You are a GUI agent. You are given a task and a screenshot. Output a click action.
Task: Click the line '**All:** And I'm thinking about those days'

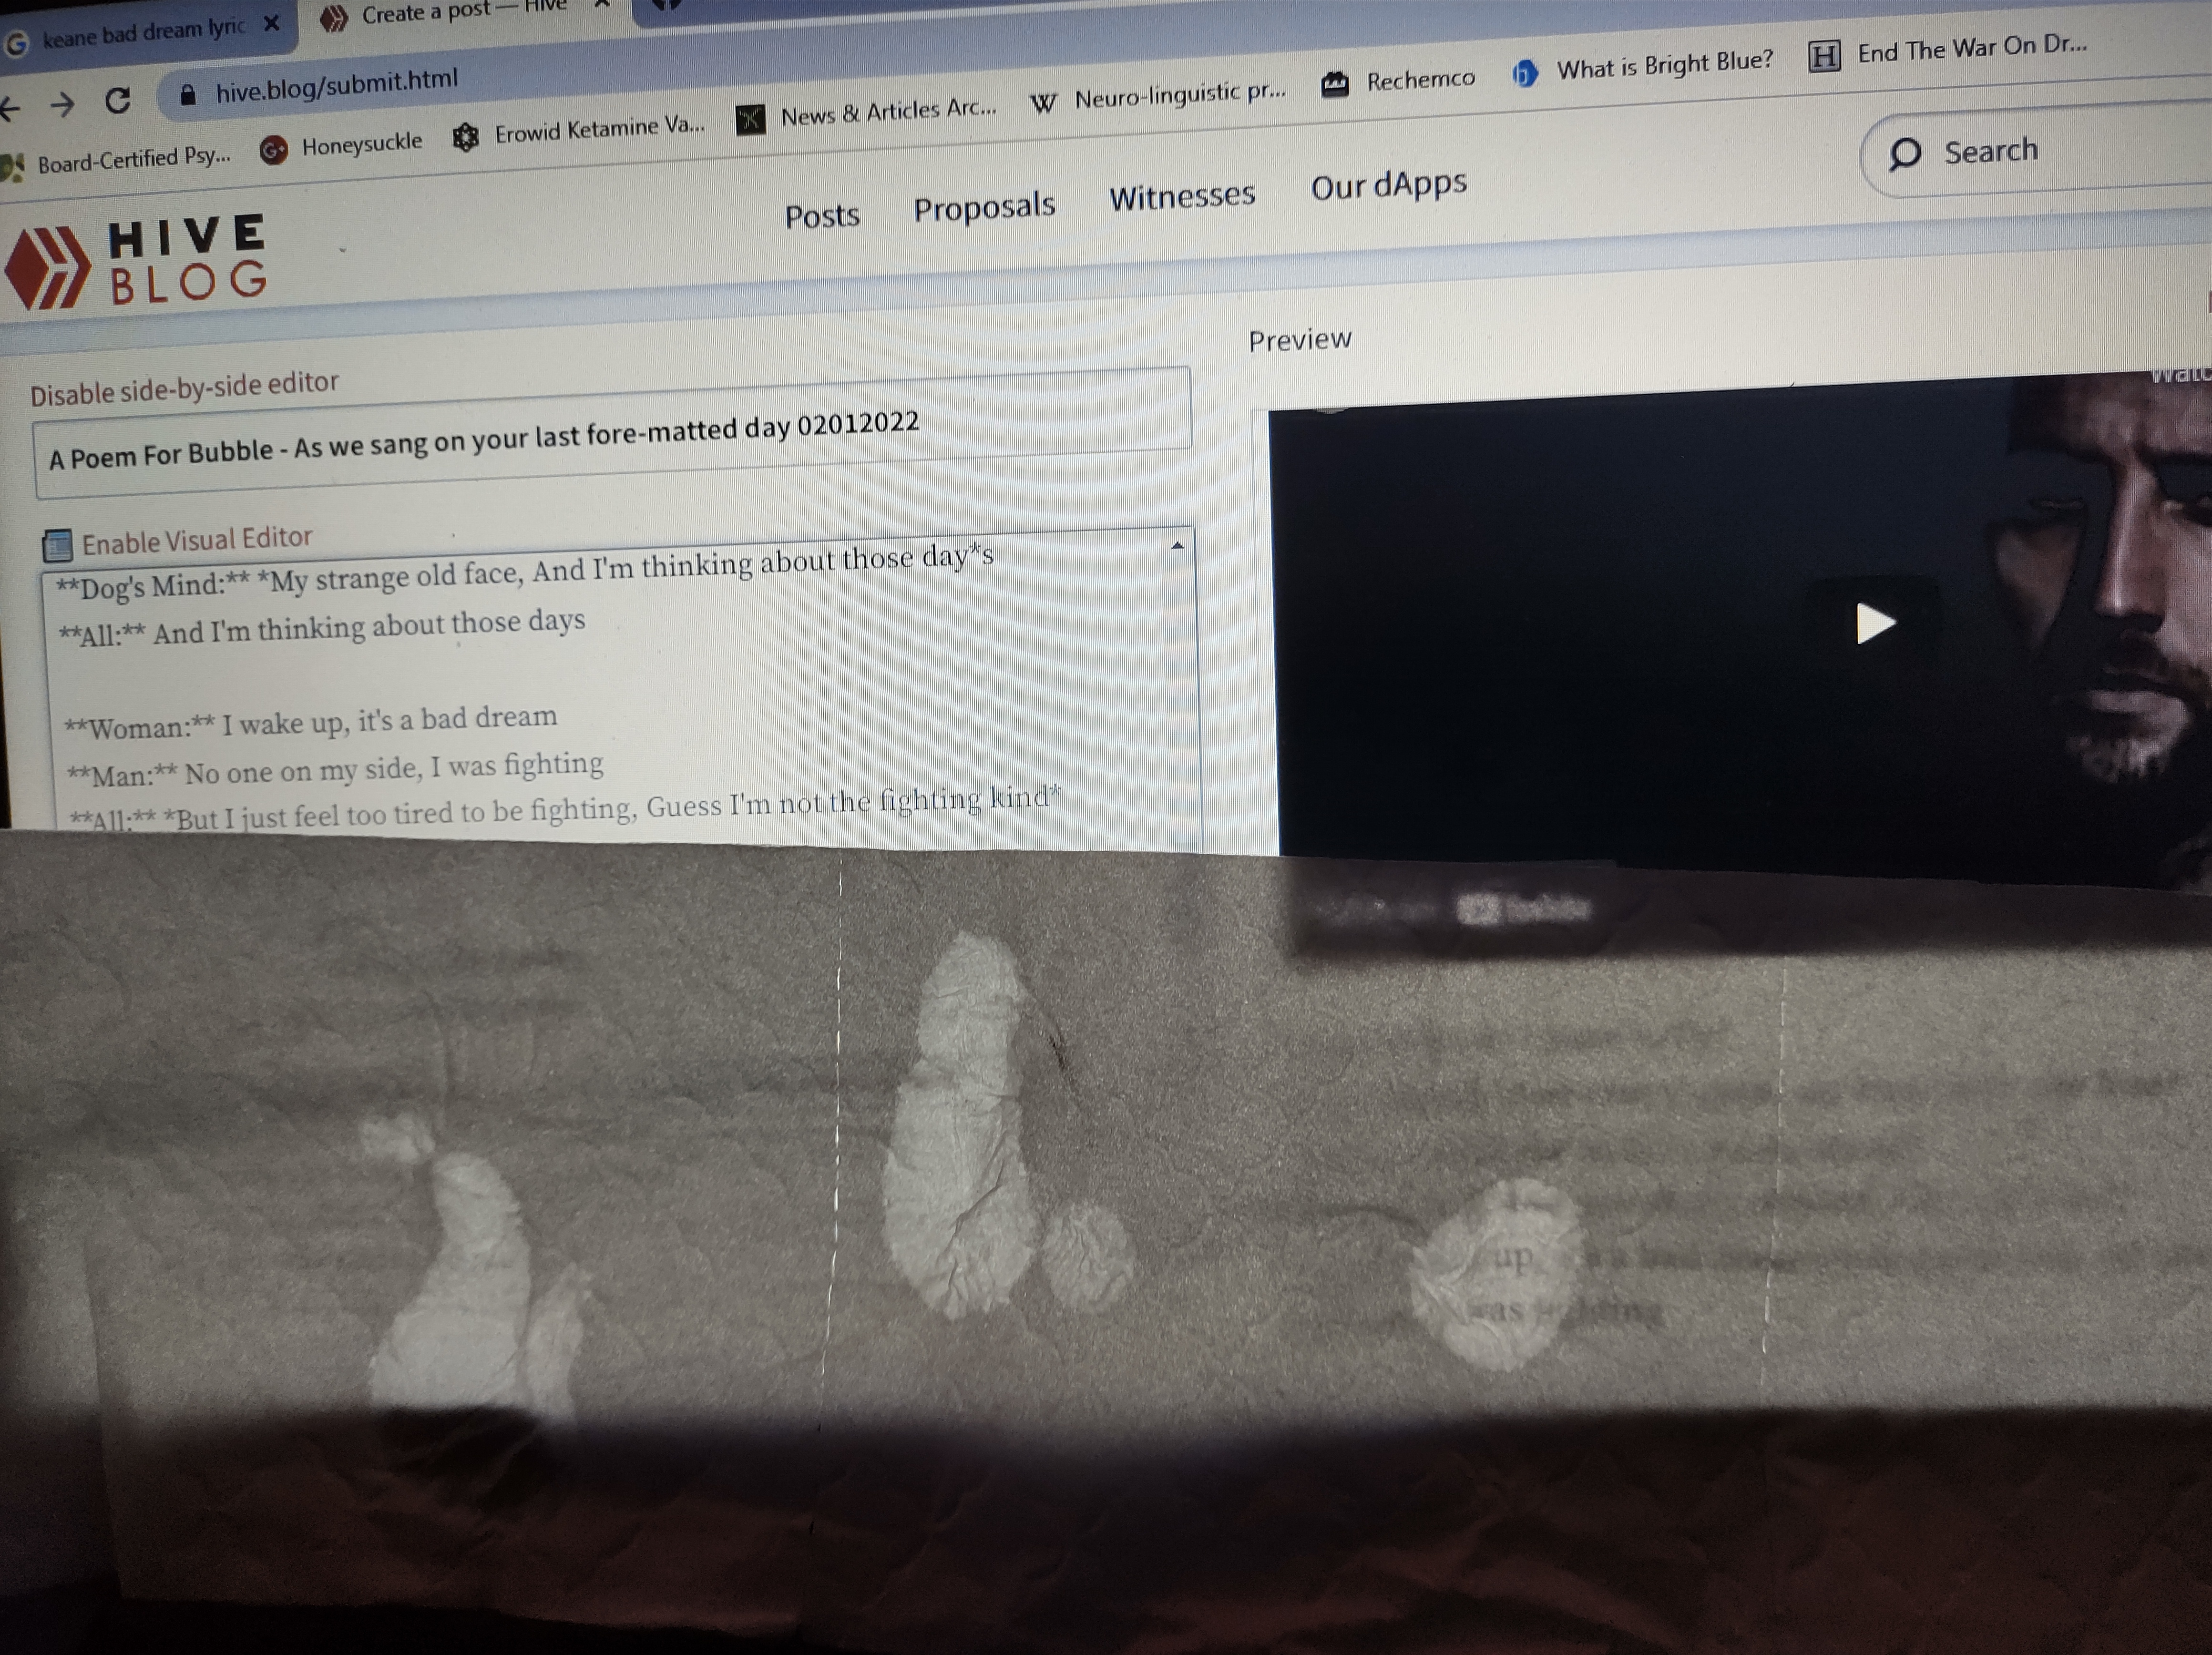[322, 628]
